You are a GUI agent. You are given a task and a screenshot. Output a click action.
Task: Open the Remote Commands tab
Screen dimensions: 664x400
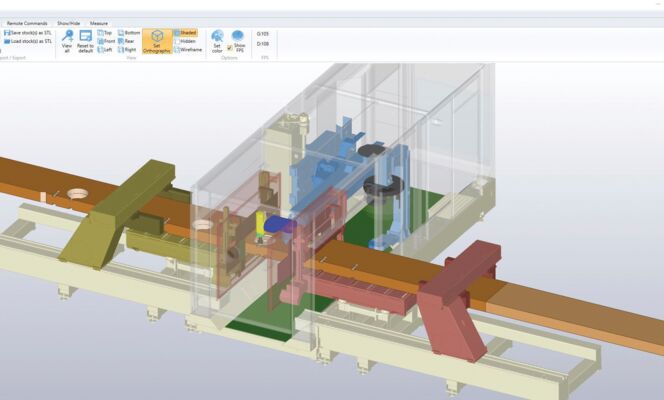click(x=26, y=22)
